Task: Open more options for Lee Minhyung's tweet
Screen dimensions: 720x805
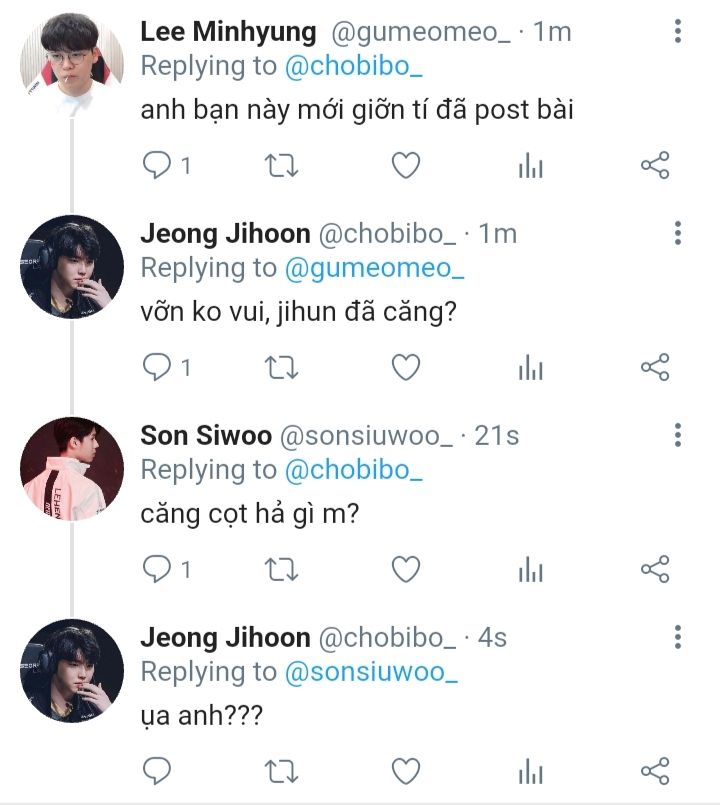Action: tap(678, 32)
